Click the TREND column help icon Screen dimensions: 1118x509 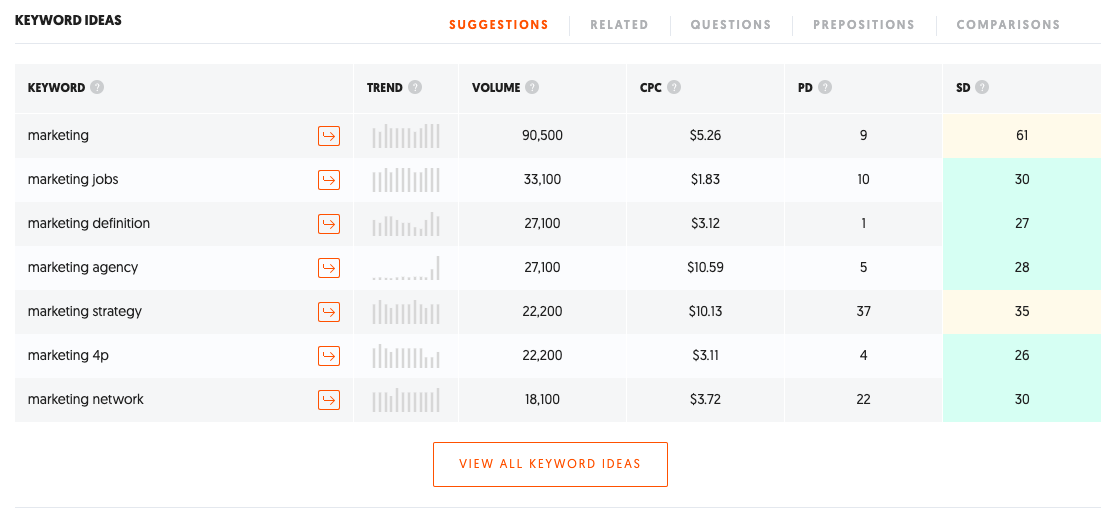click(x=415, y=88)
